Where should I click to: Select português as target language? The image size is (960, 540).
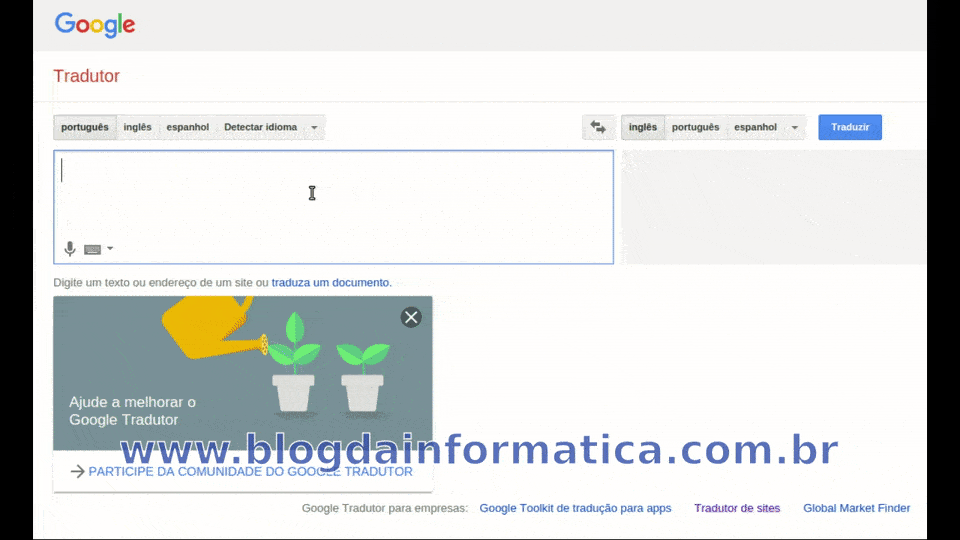point(696,127)
